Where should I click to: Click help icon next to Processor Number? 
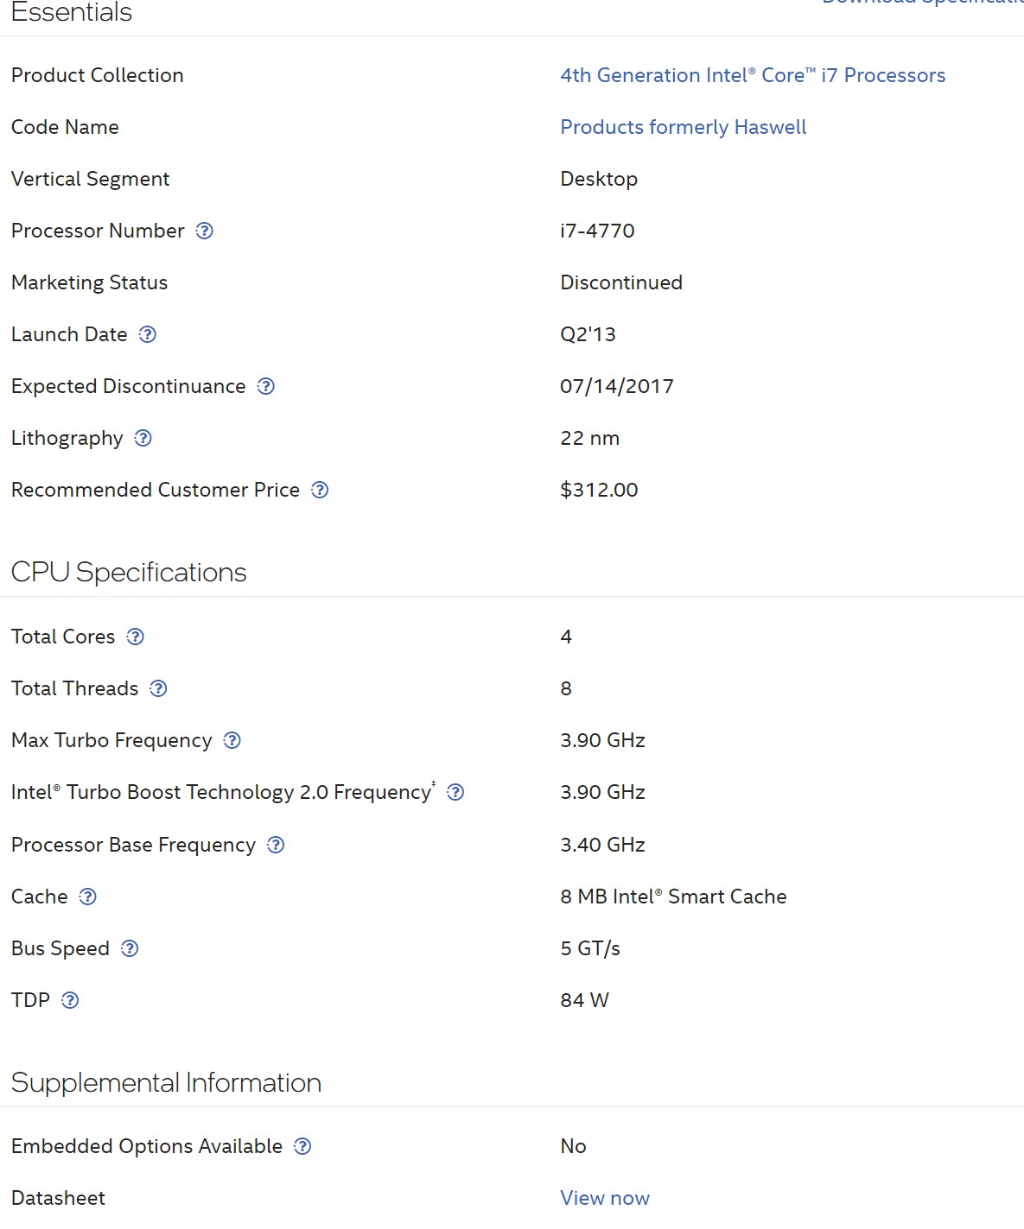[204, 231]
